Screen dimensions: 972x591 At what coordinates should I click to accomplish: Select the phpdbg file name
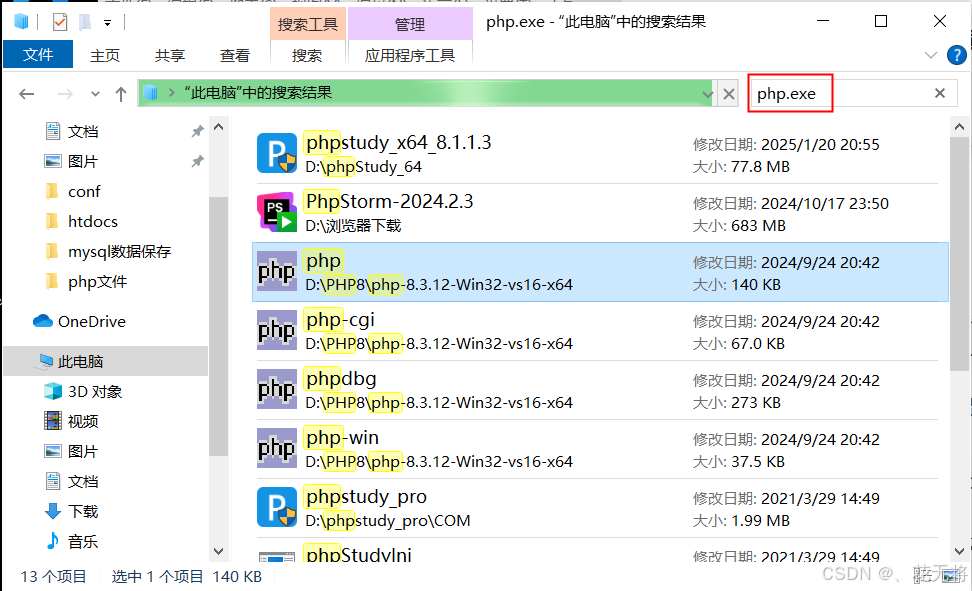(x=341, y=378)
